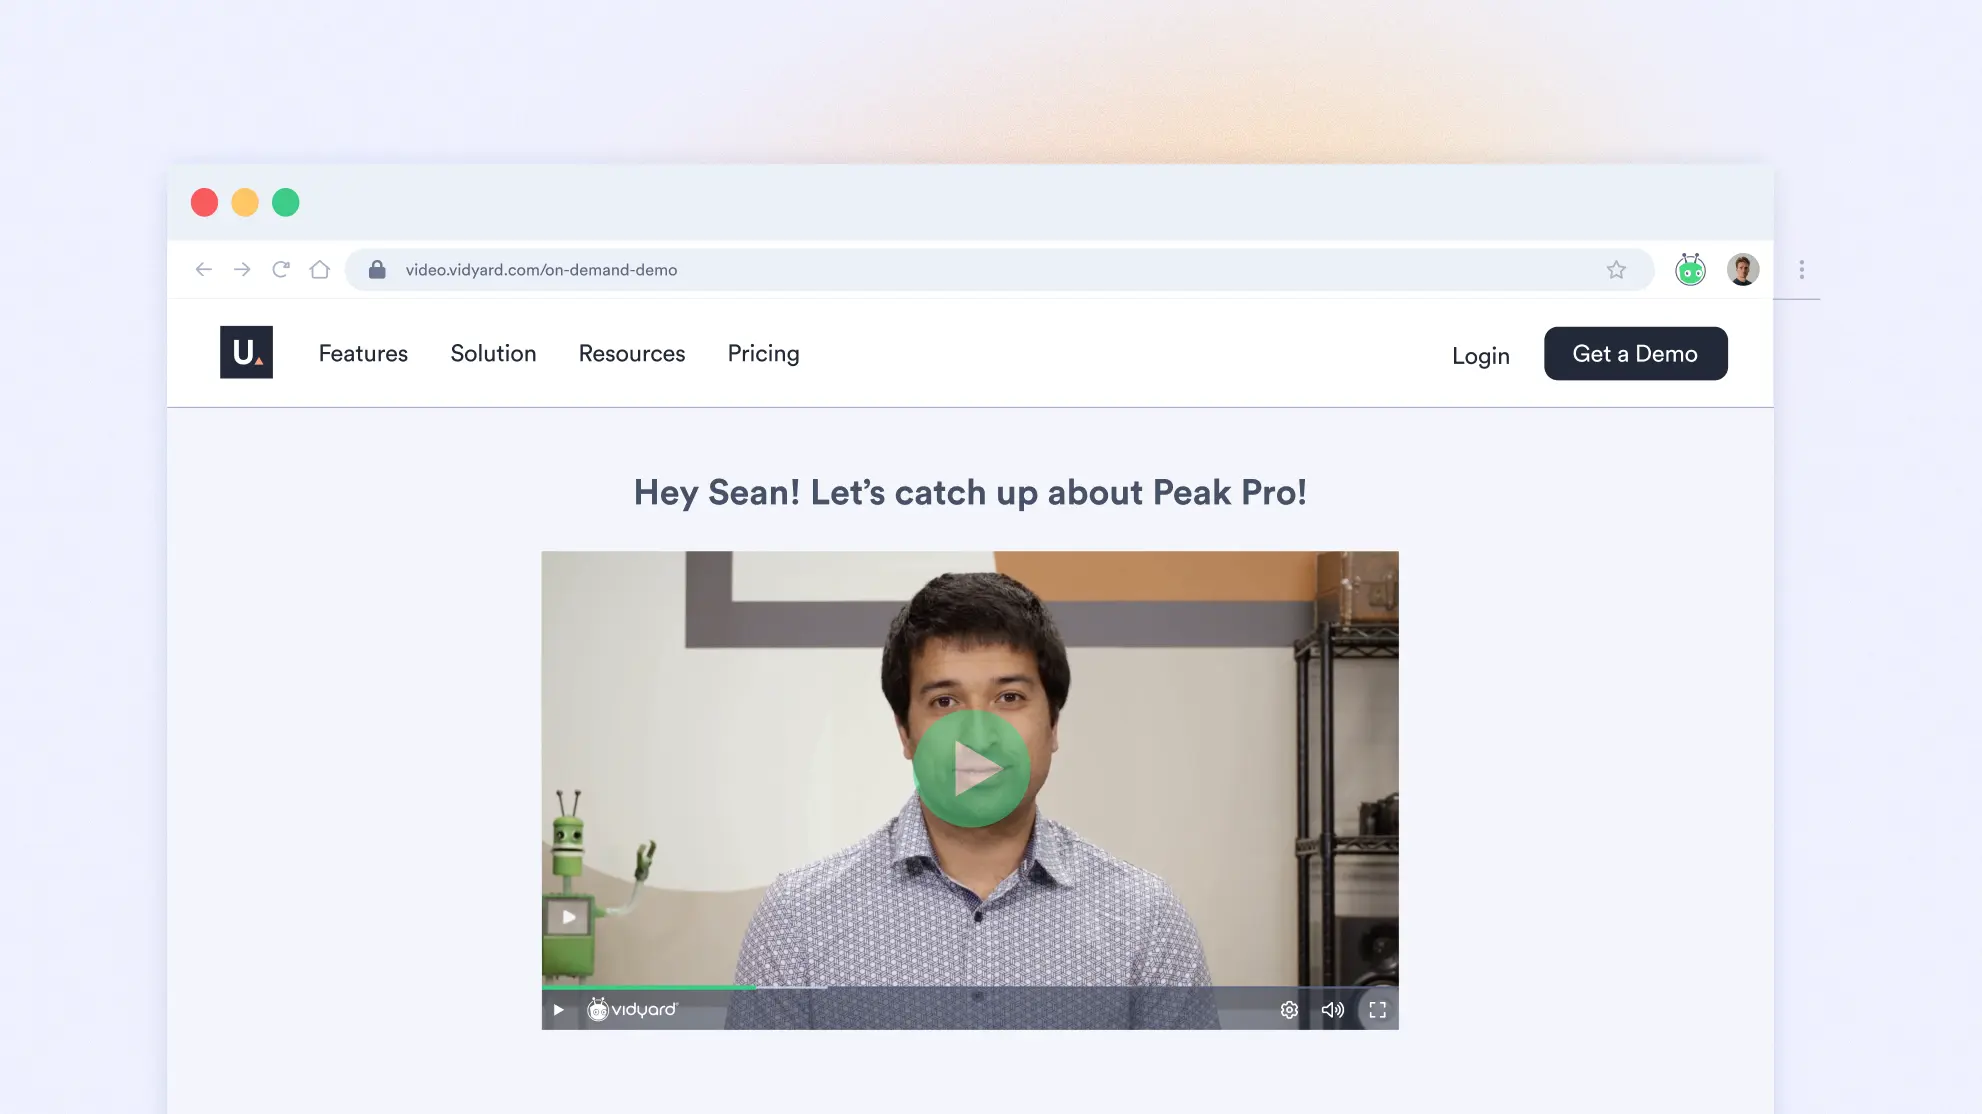Open the Features menu

(363, 353)
